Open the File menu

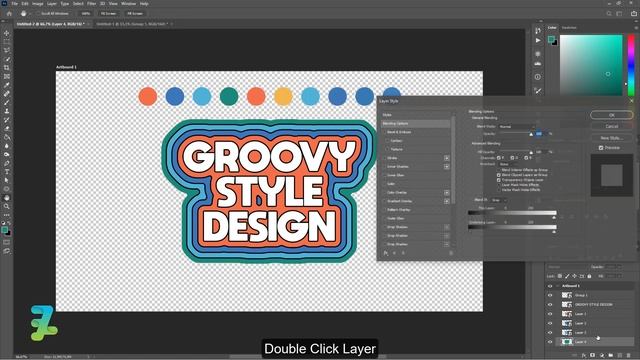(15, 4)
